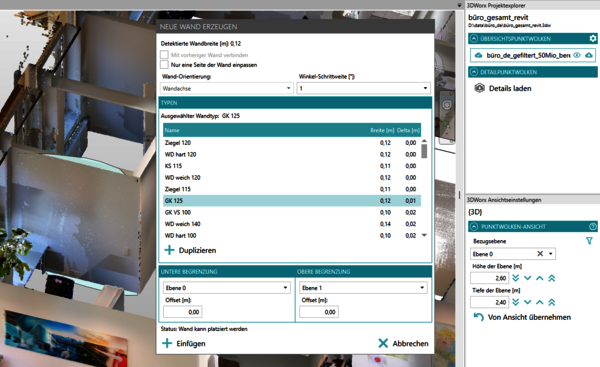Open Obere Begrenzung Ebene 1 dropdown
The height and width of the screenshot is (367, 600).
[x=363, y=288]
